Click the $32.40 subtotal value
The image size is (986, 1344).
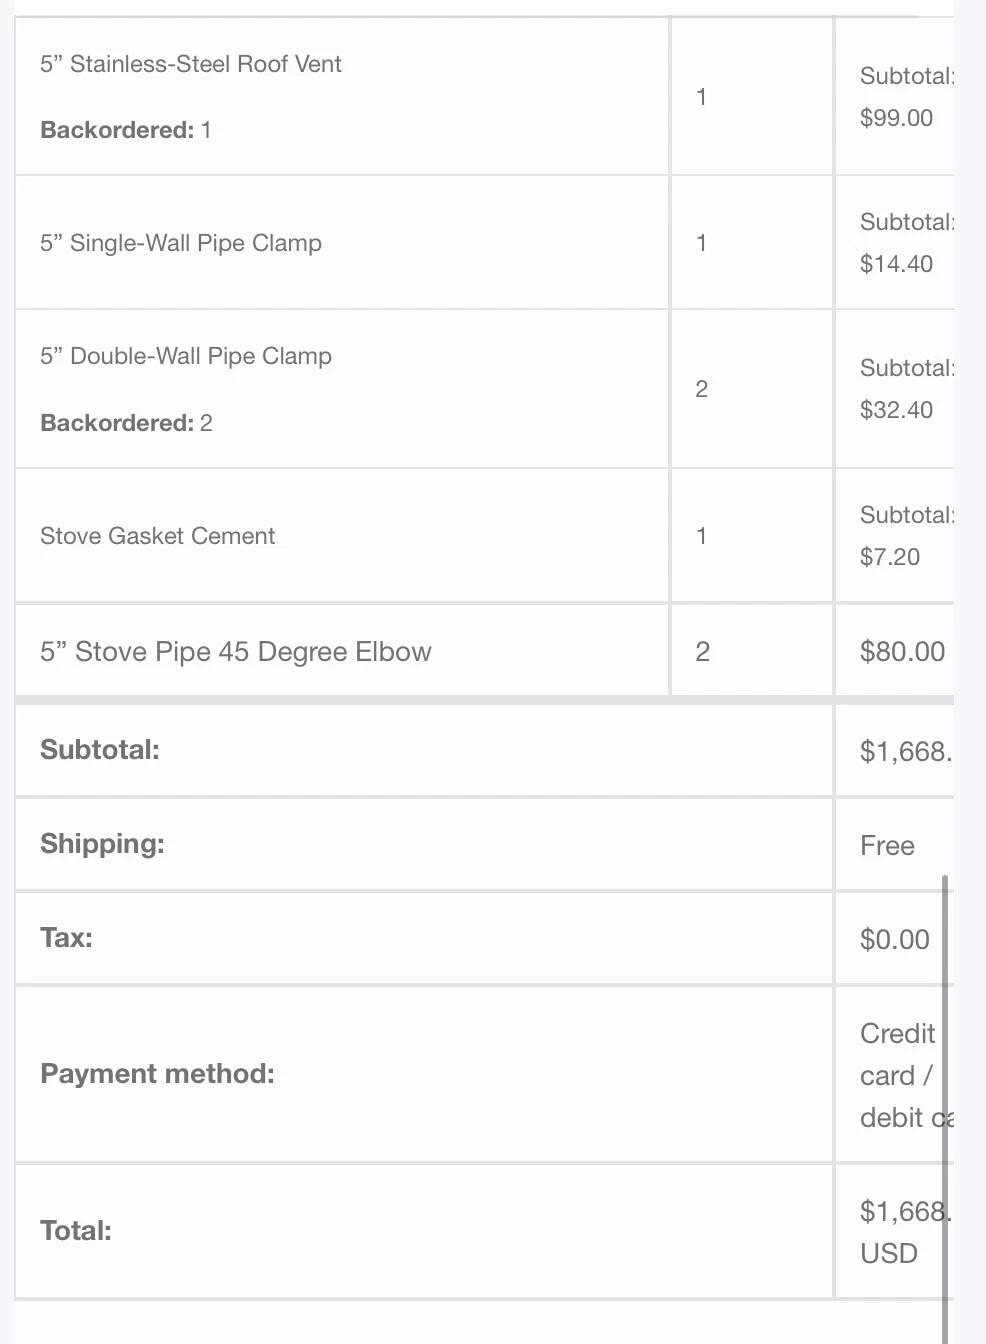tap(896, 410)
